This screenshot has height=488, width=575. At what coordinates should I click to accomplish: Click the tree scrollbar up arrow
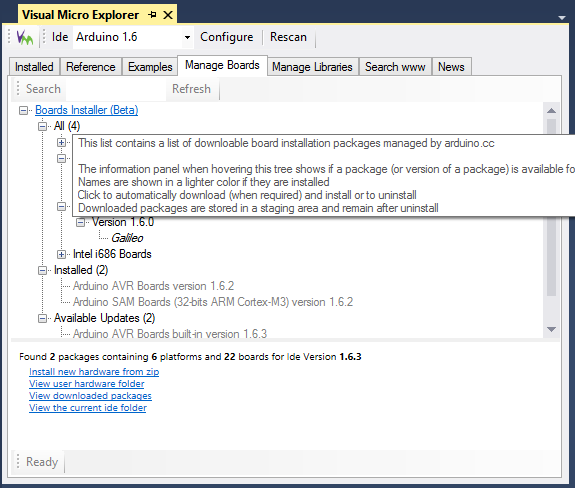pos(551,110)
